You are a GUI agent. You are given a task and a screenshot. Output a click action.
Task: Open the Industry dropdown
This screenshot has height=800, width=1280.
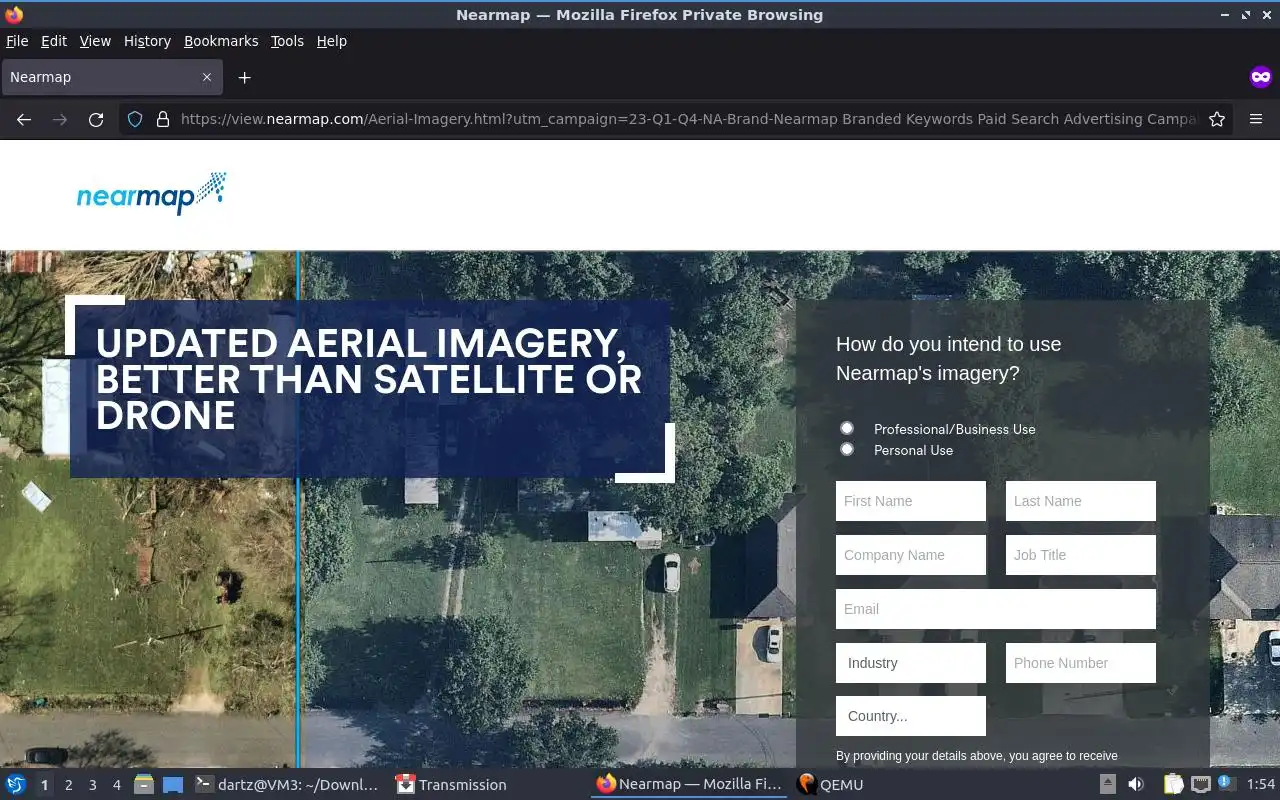(911, 663)
